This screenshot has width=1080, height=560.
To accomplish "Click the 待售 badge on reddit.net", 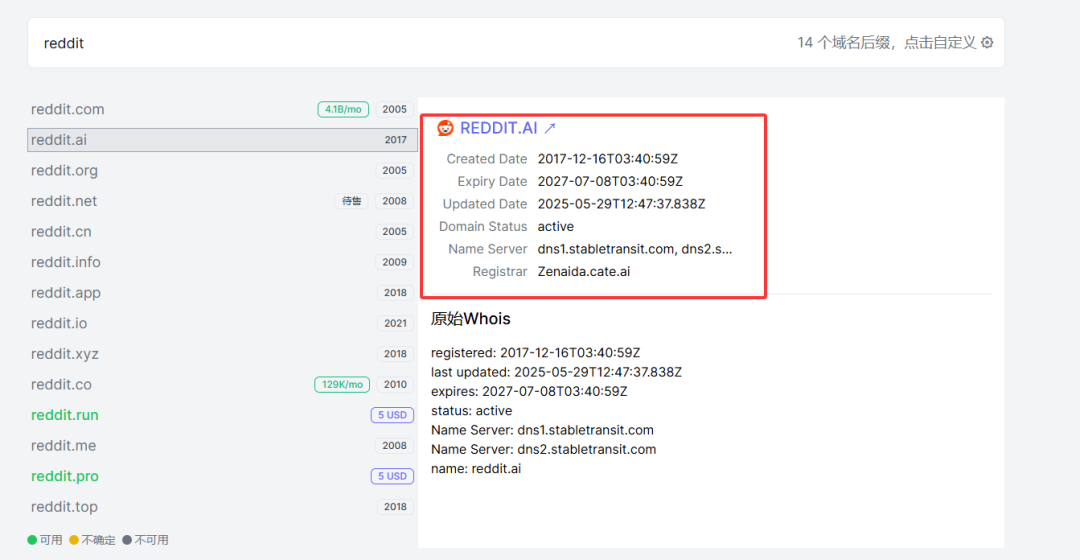I will tap(351, 201).
